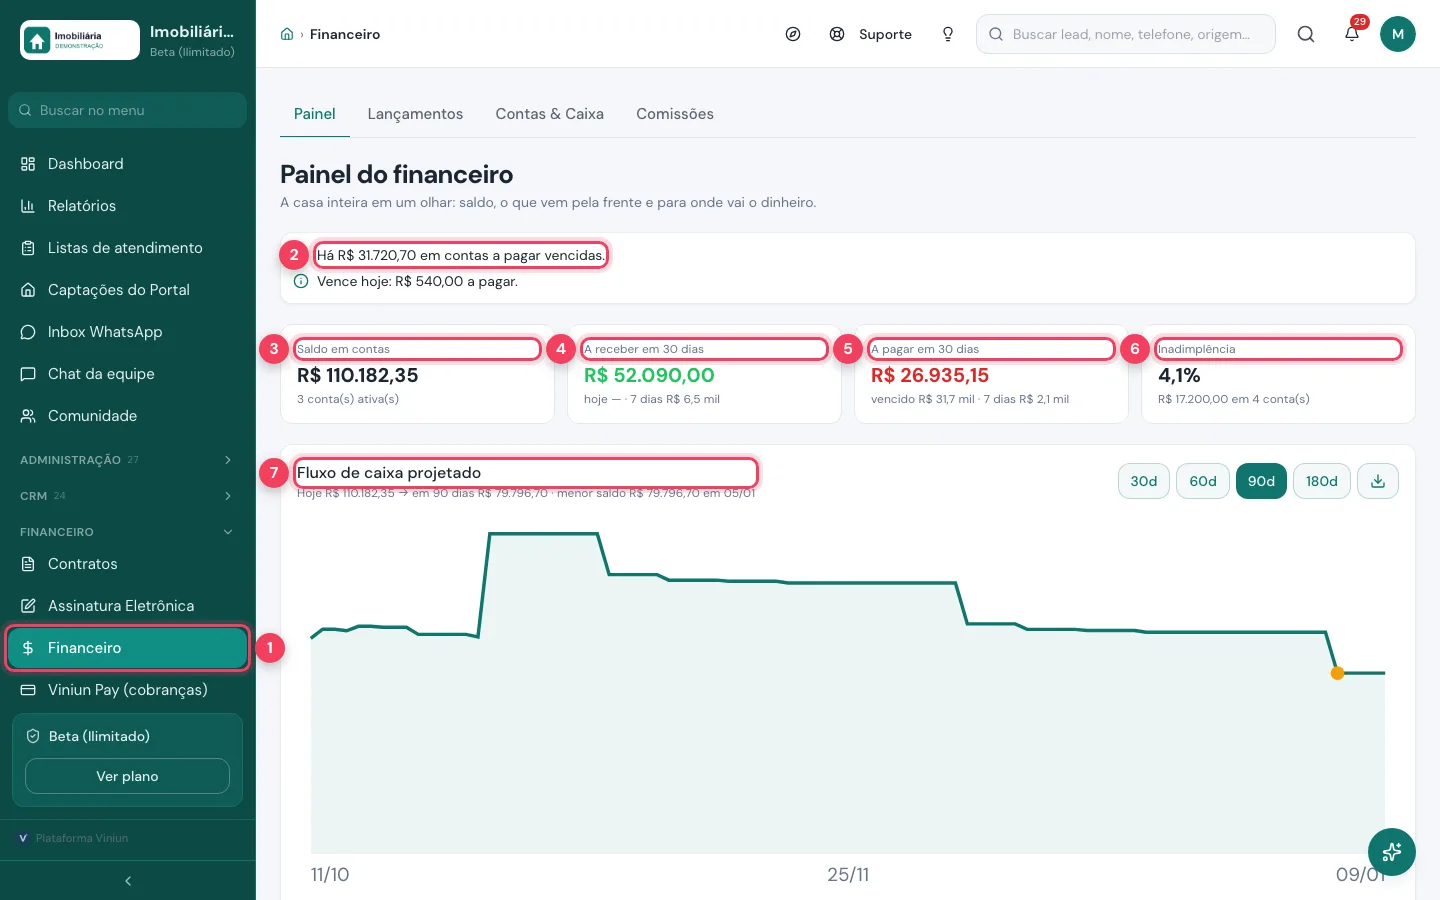This screenshot has height=900, width=1440.
Task: Switch to the Painel tab
Action: [x=314, y=114]
